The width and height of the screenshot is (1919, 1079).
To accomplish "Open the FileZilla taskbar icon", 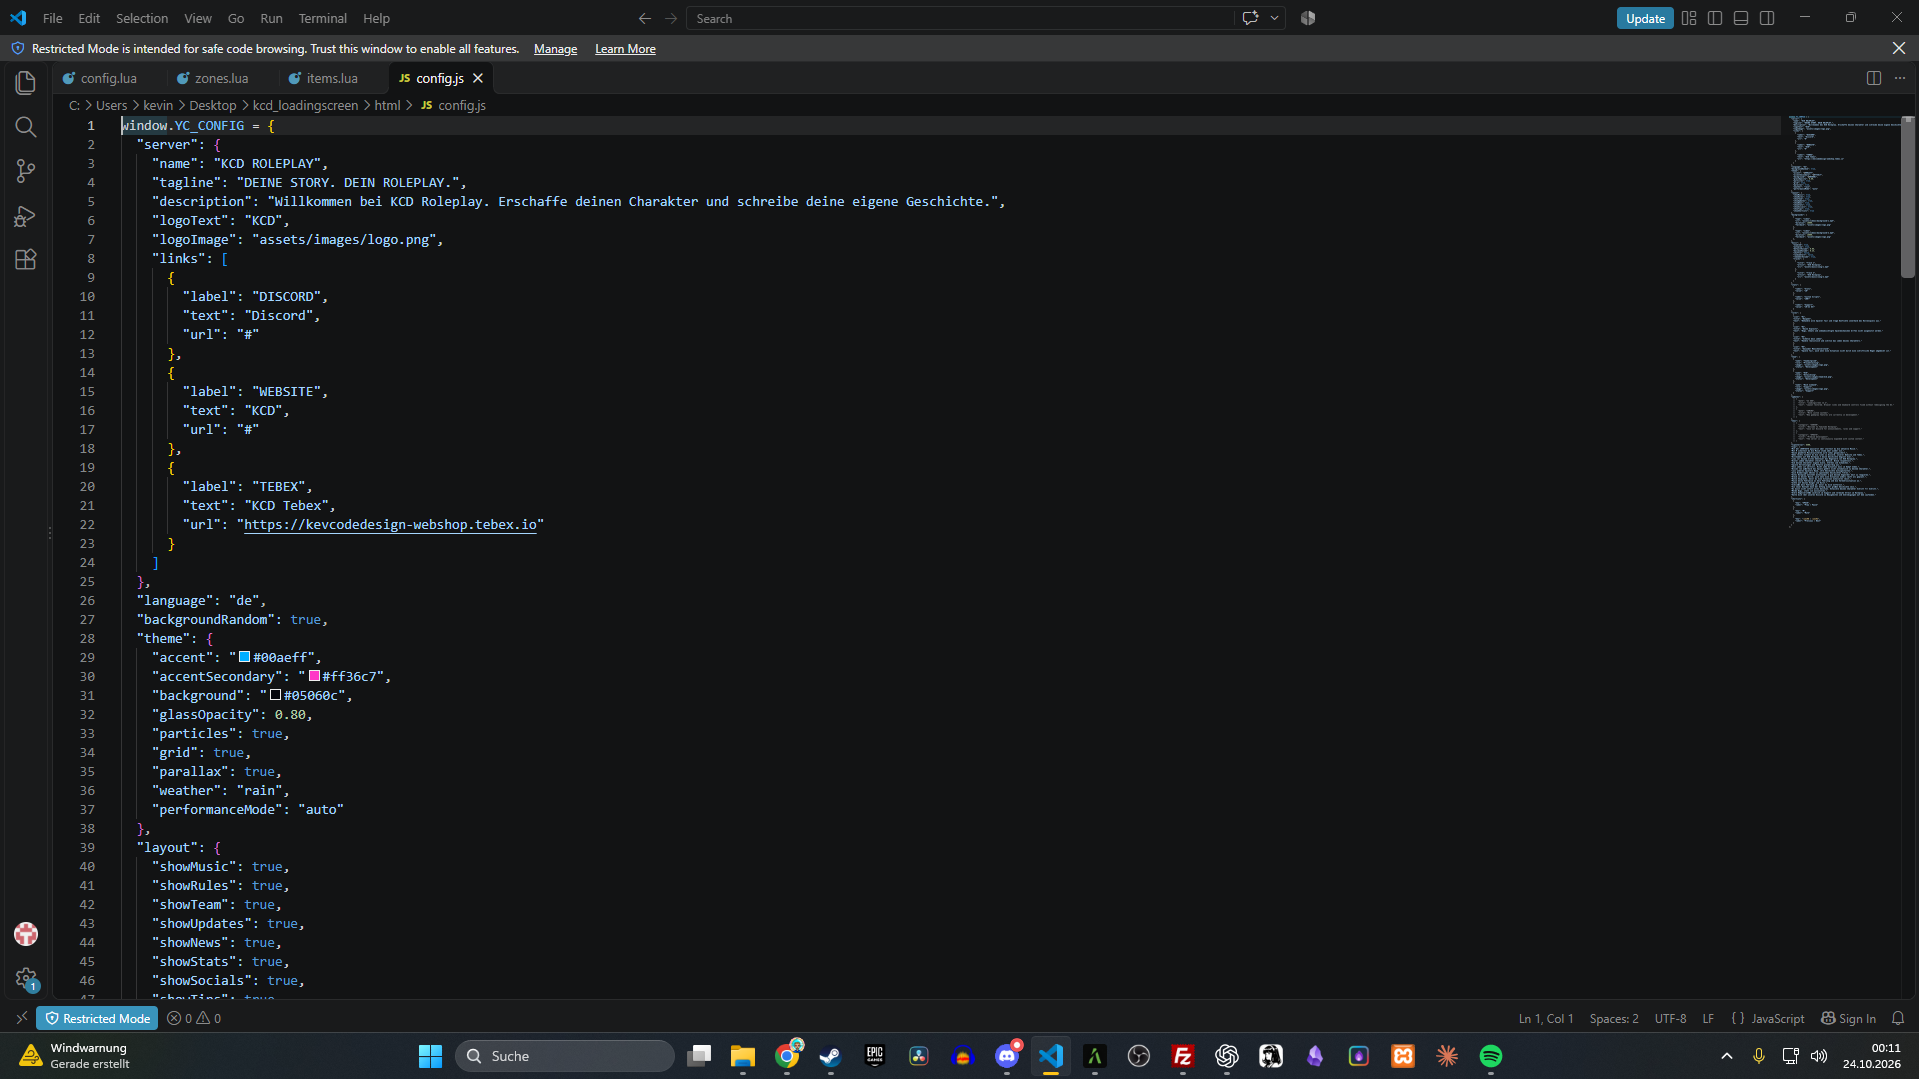I will click(1183, 1056).
